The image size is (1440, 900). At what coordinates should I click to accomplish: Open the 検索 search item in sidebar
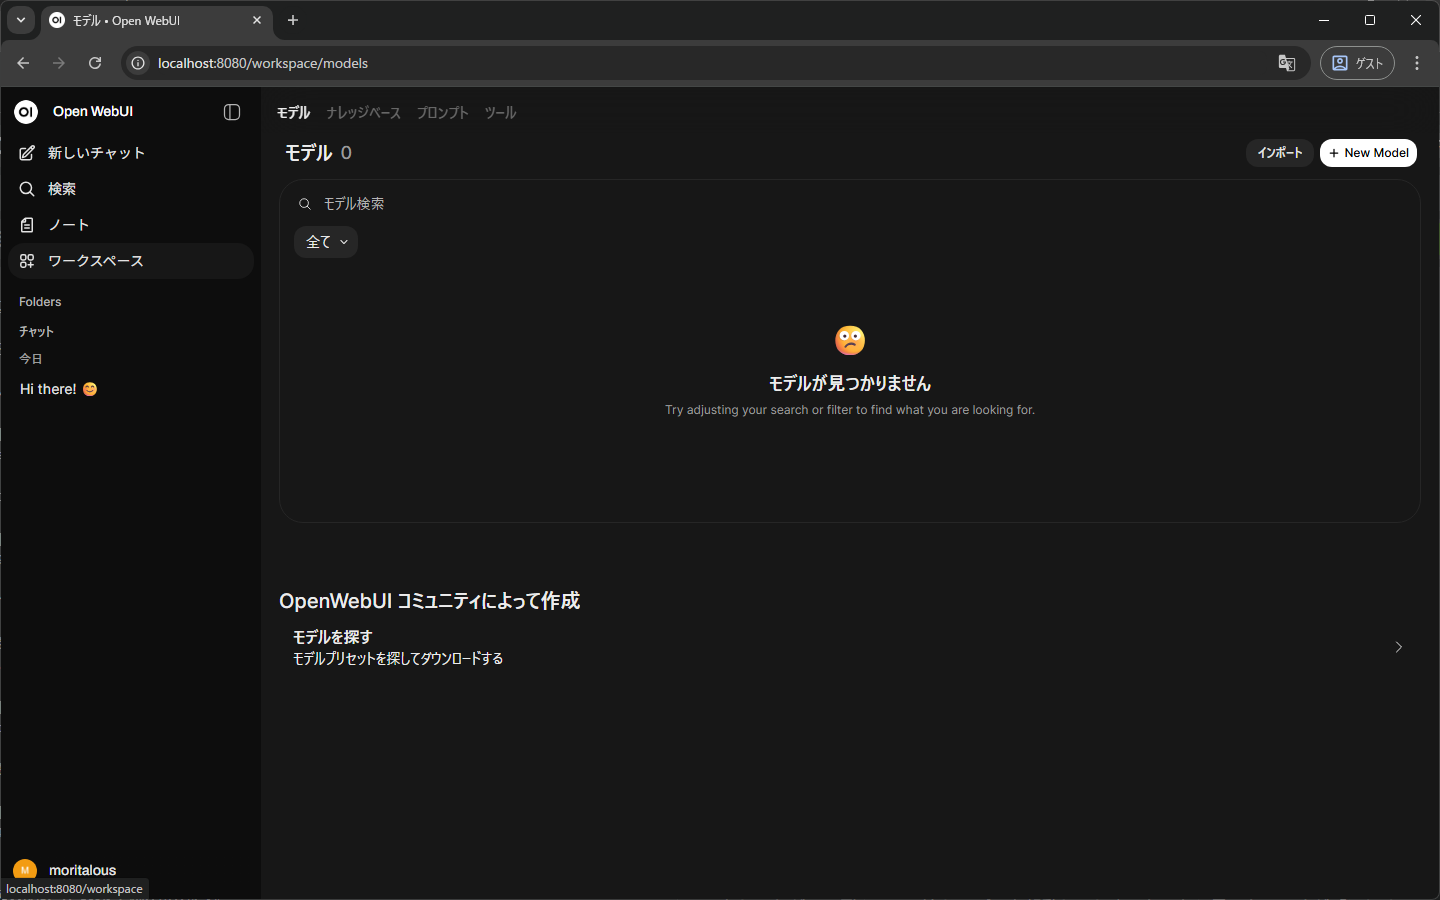click(x=130, y=189)
